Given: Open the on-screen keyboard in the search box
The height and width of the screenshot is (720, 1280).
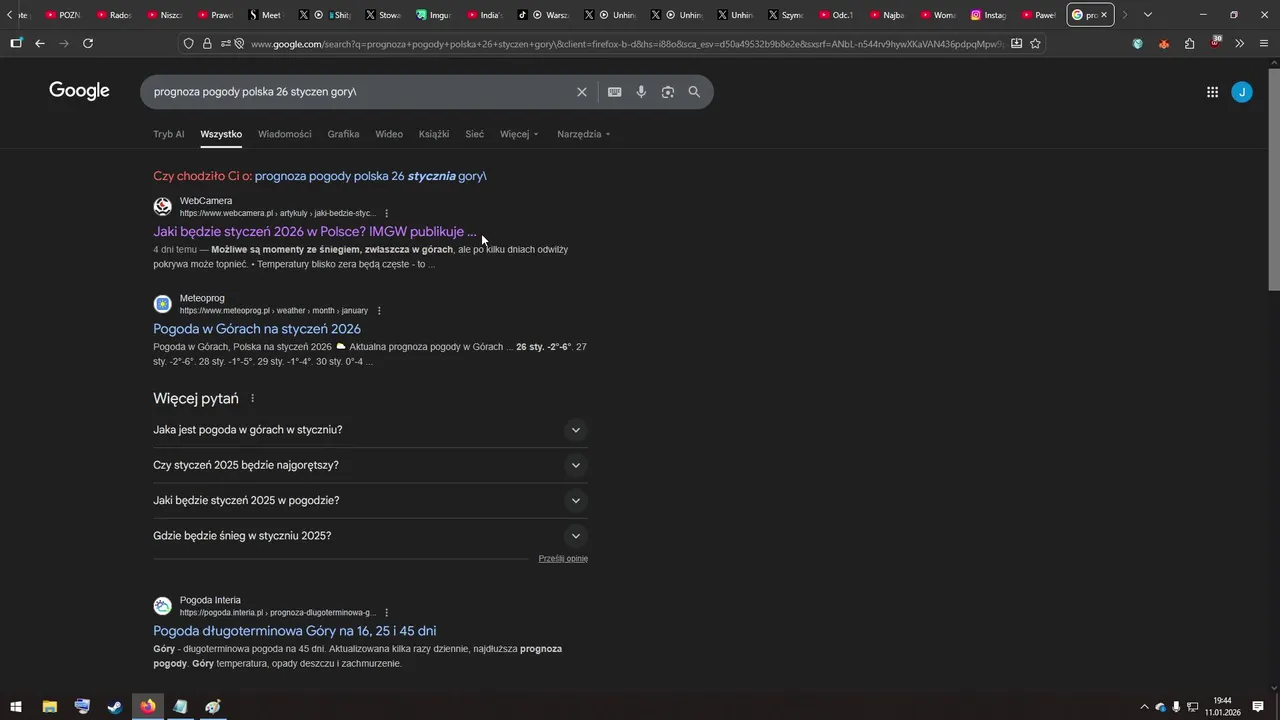Looking at the screenshot, I should click(615, 92).
